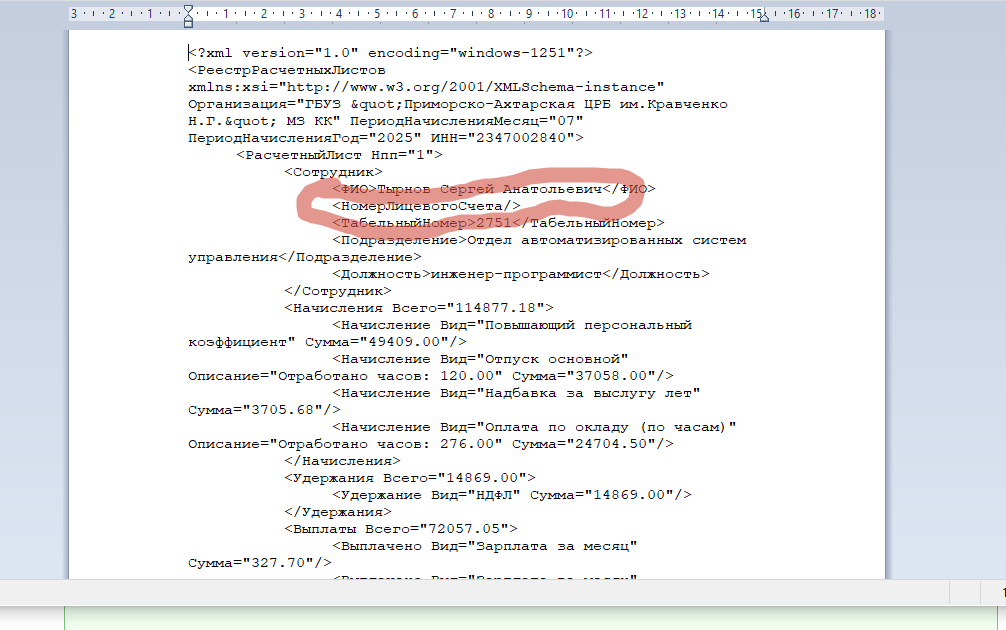Click the 'инженер-программист' position text
The height and width of the screenshot is (630, 1006).
pos(516,274)
